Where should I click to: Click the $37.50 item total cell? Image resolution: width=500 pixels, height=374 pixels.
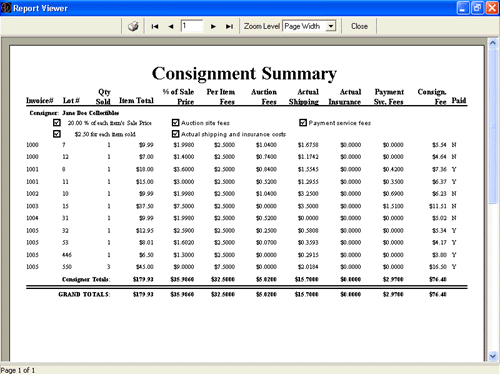145,206
